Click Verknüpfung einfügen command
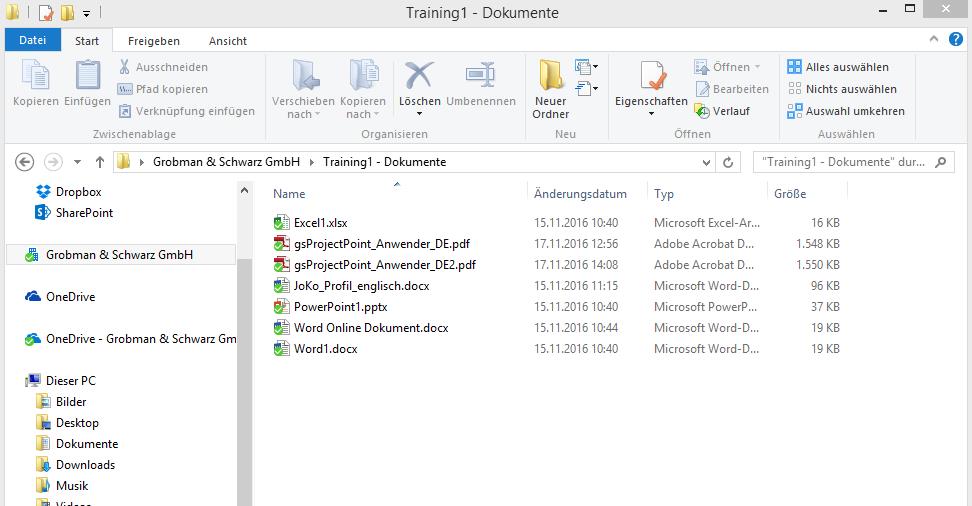 pyautogui.click(x=187, y=111)
